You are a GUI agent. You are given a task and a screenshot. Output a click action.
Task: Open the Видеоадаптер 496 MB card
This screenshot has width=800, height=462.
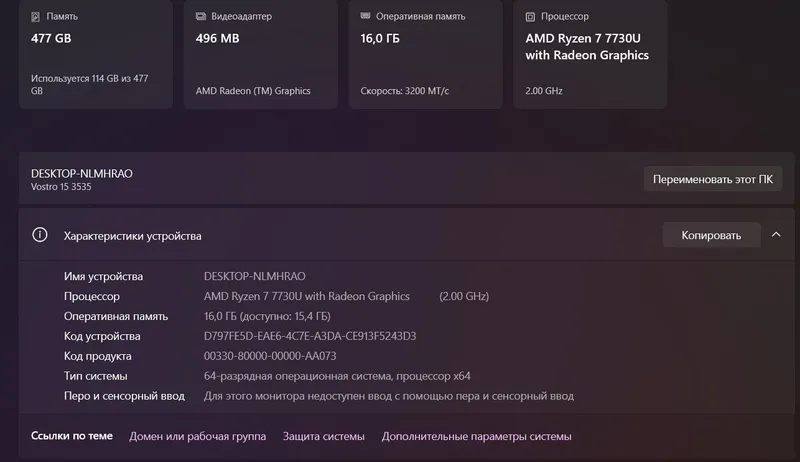[261, 54]
